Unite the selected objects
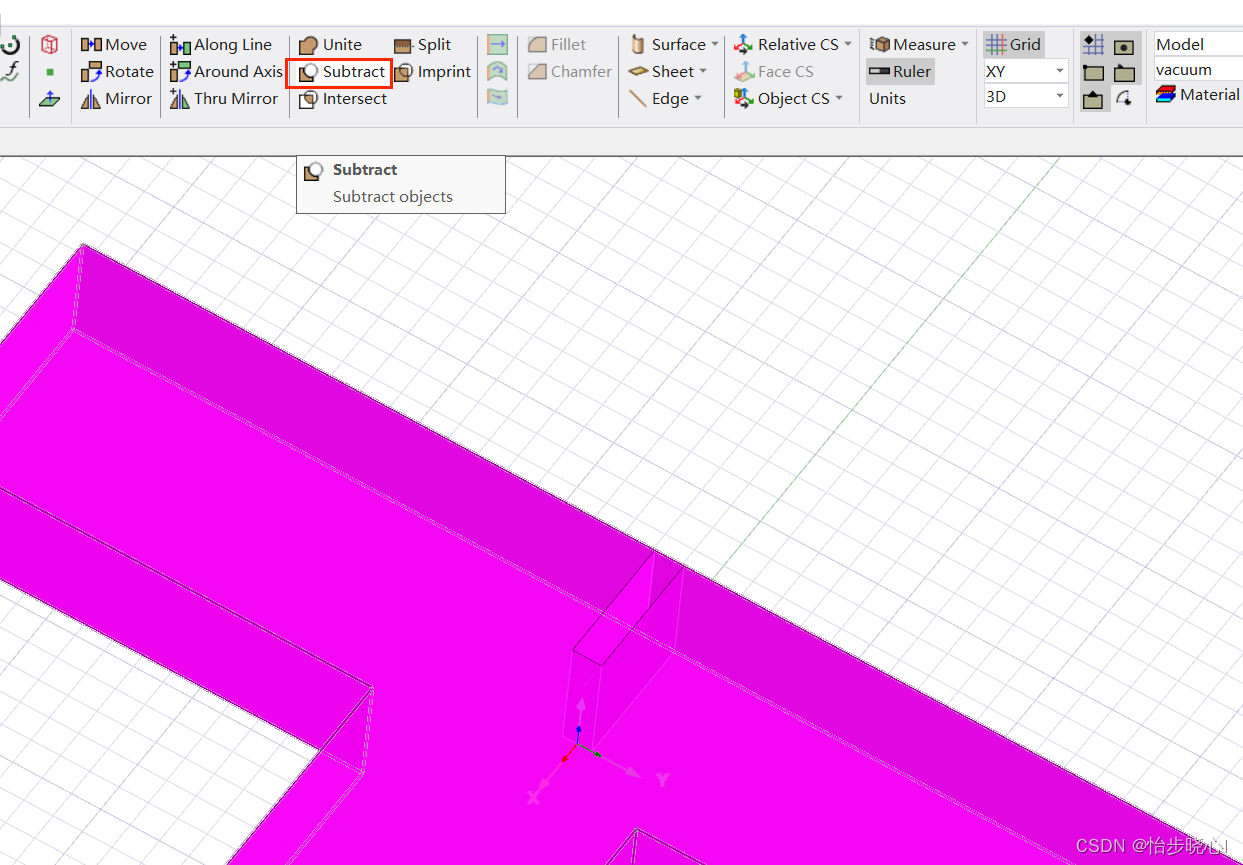Viewport: 1243px width, 865px height. (331, 45)
